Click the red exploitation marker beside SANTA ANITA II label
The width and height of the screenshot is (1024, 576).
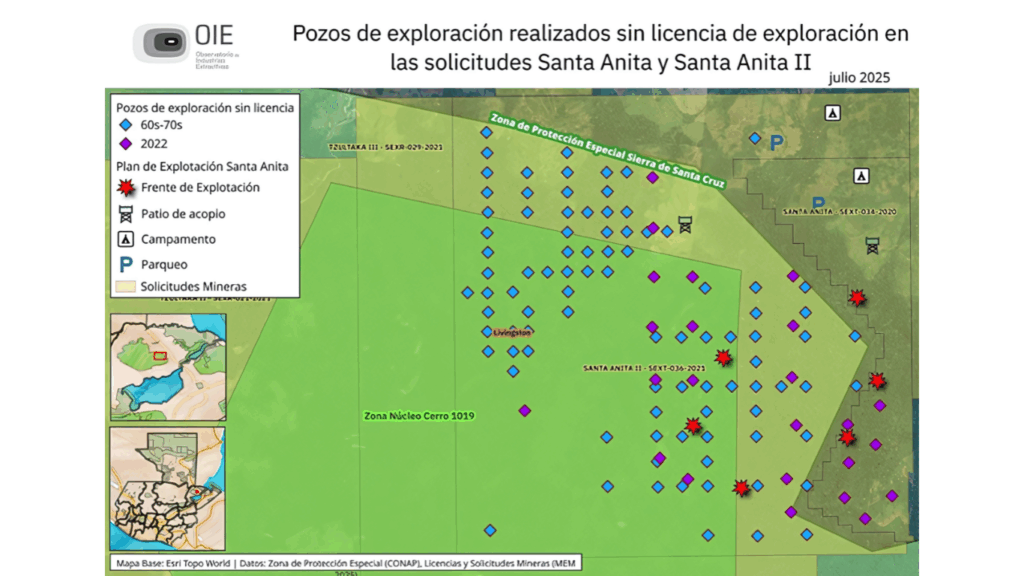(723, 357)
